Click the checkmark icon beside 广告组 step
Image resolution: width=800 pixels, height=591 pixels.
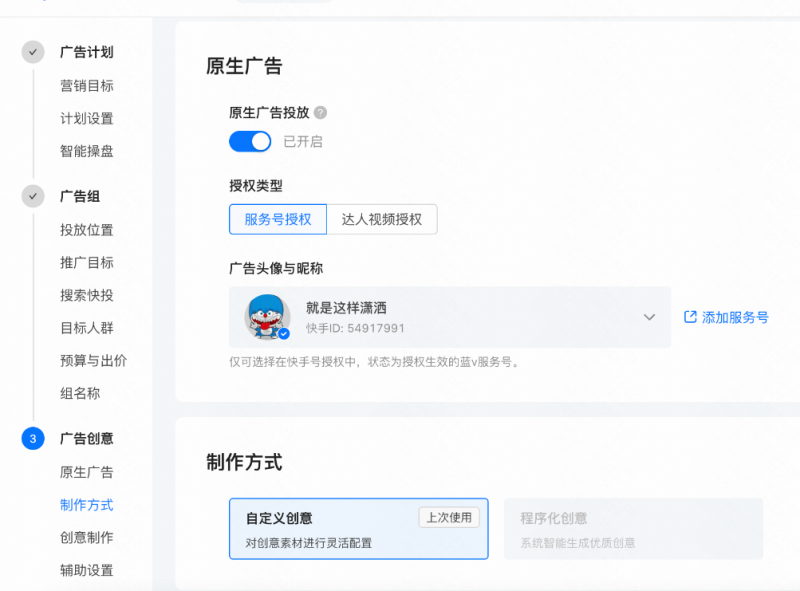tap(32, 196)
